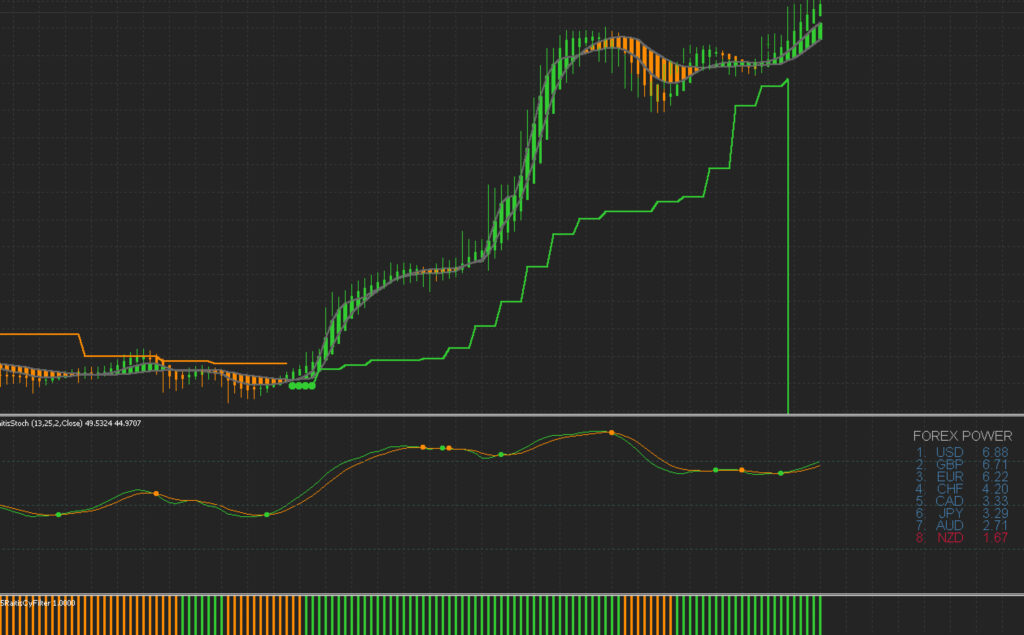Click the EUR strength value 6.22

click(x=995, y=477)
